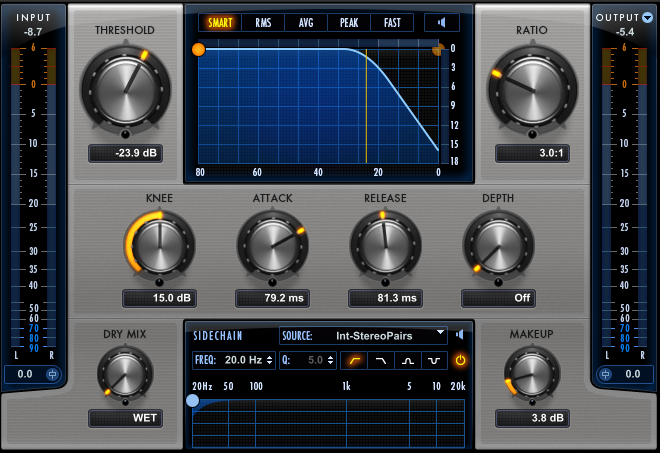
Task: Click the ratio knob reset dot
Action: [x=532, y=134]
